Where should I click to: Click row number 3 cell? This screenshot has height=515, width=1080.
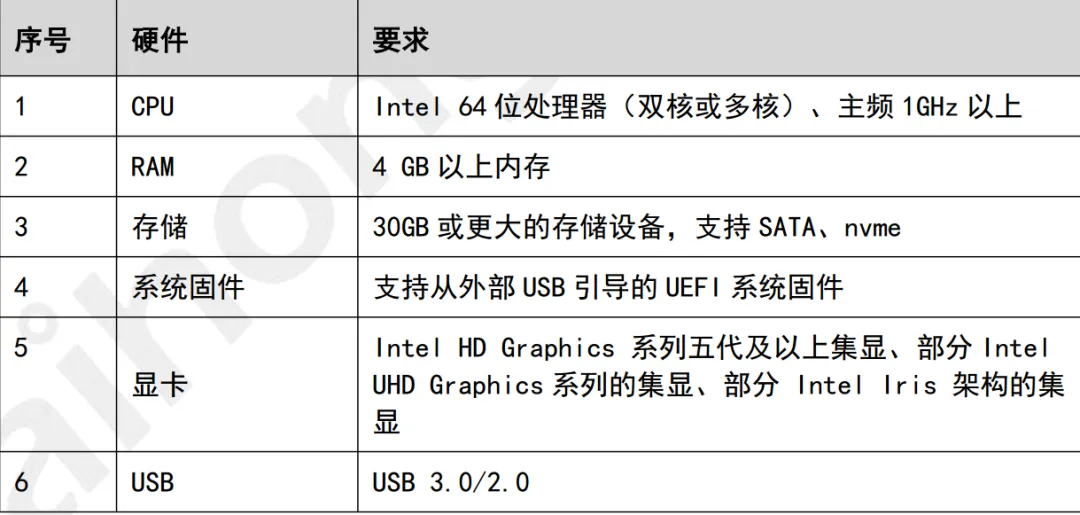coord(21,227)
